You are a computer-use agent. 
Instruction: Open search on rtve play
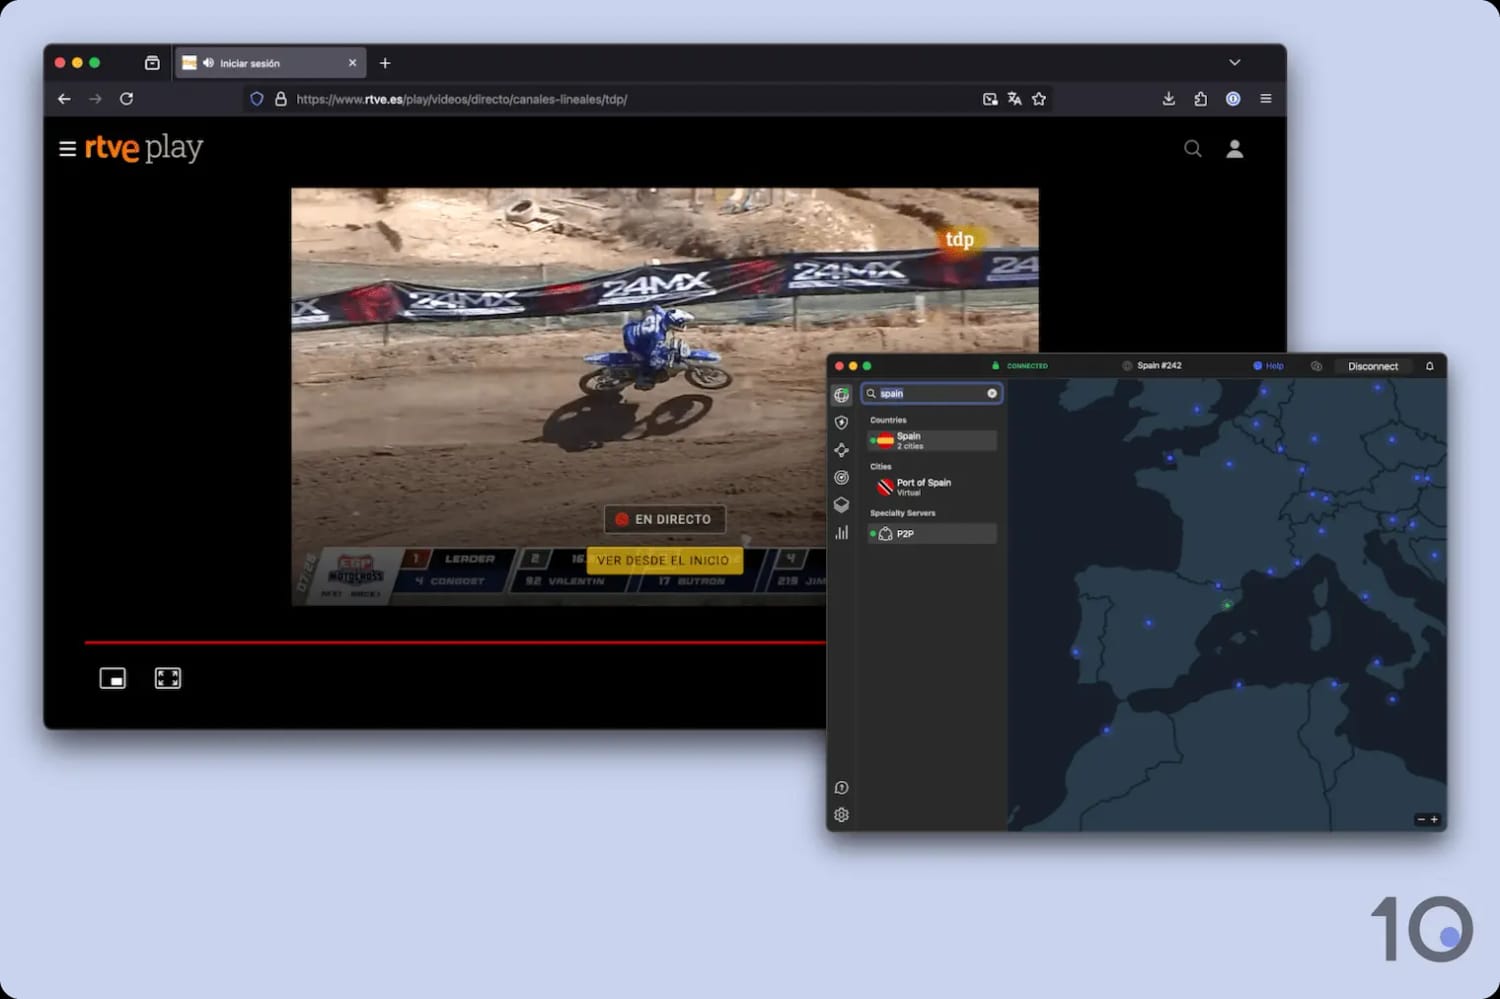coord(1192,149)
